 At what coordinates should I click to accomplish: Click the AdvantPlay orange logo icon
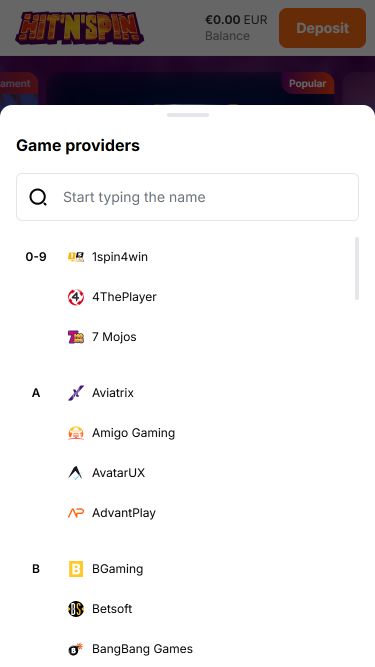coord(76,513)
